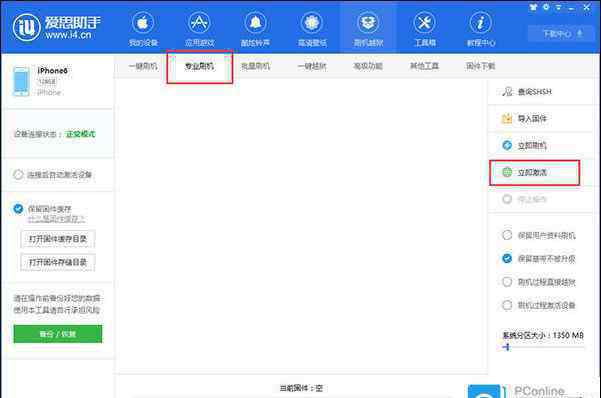This screenshot has height=398, width=601.
Task: Open the 教程中心 info icon
Action: 481,23
